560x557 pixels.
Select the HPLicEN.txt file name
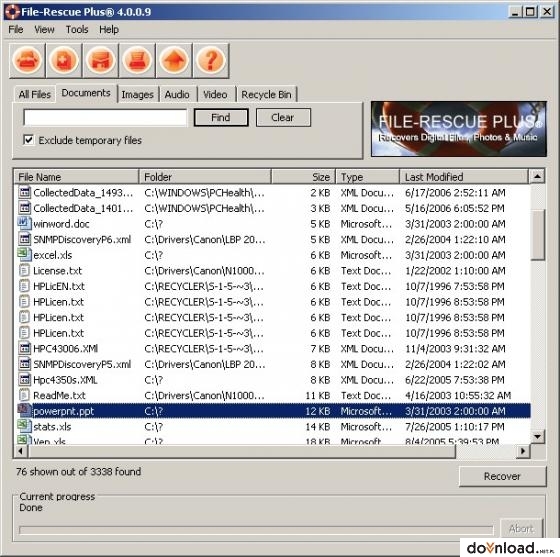[59, 286]
